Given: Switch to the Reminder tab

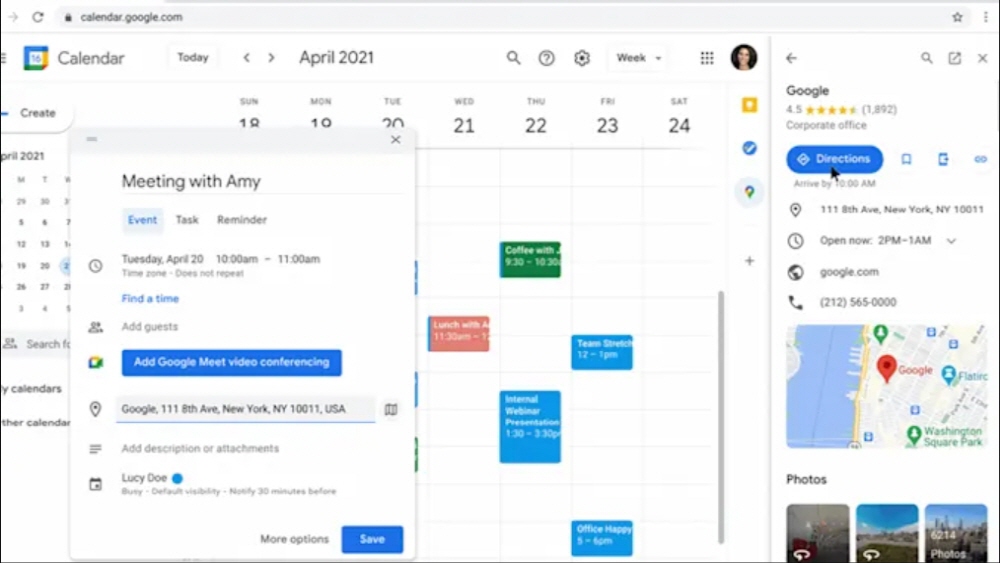Looking at the screenshot, I should click(242, 220).
